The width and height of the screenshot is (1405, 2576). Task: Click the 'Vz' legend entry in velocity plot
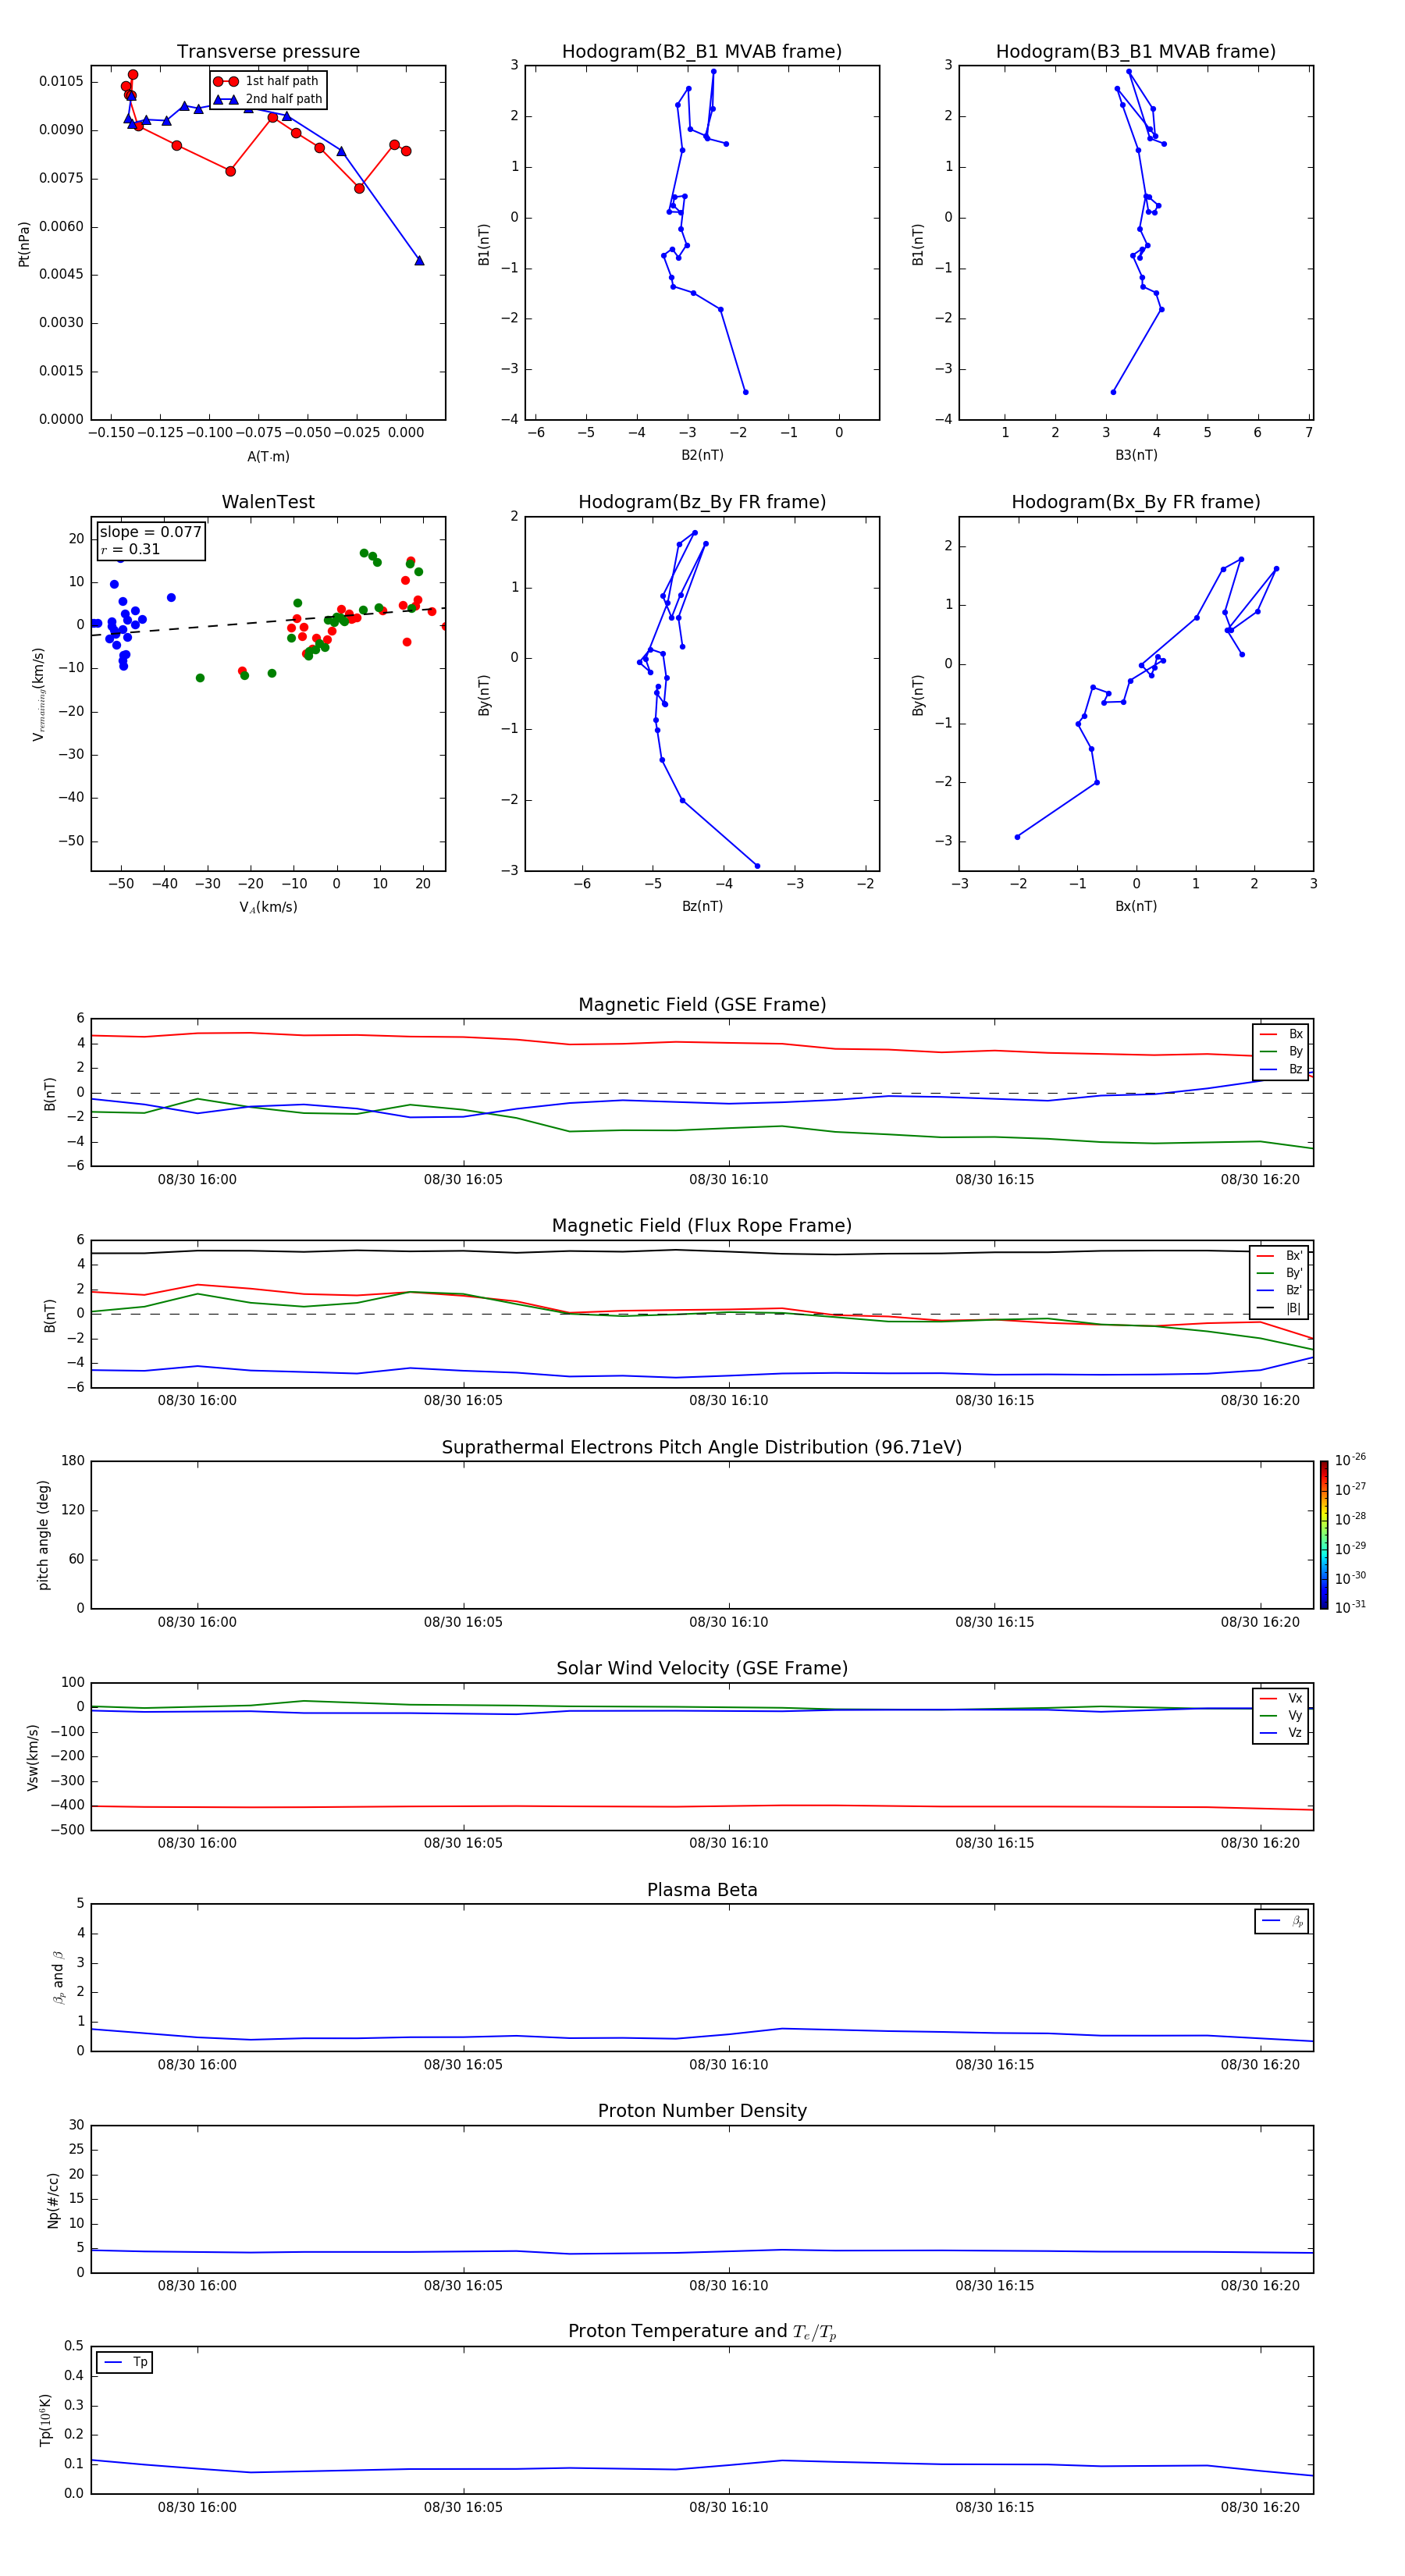pos(1281,1732)
